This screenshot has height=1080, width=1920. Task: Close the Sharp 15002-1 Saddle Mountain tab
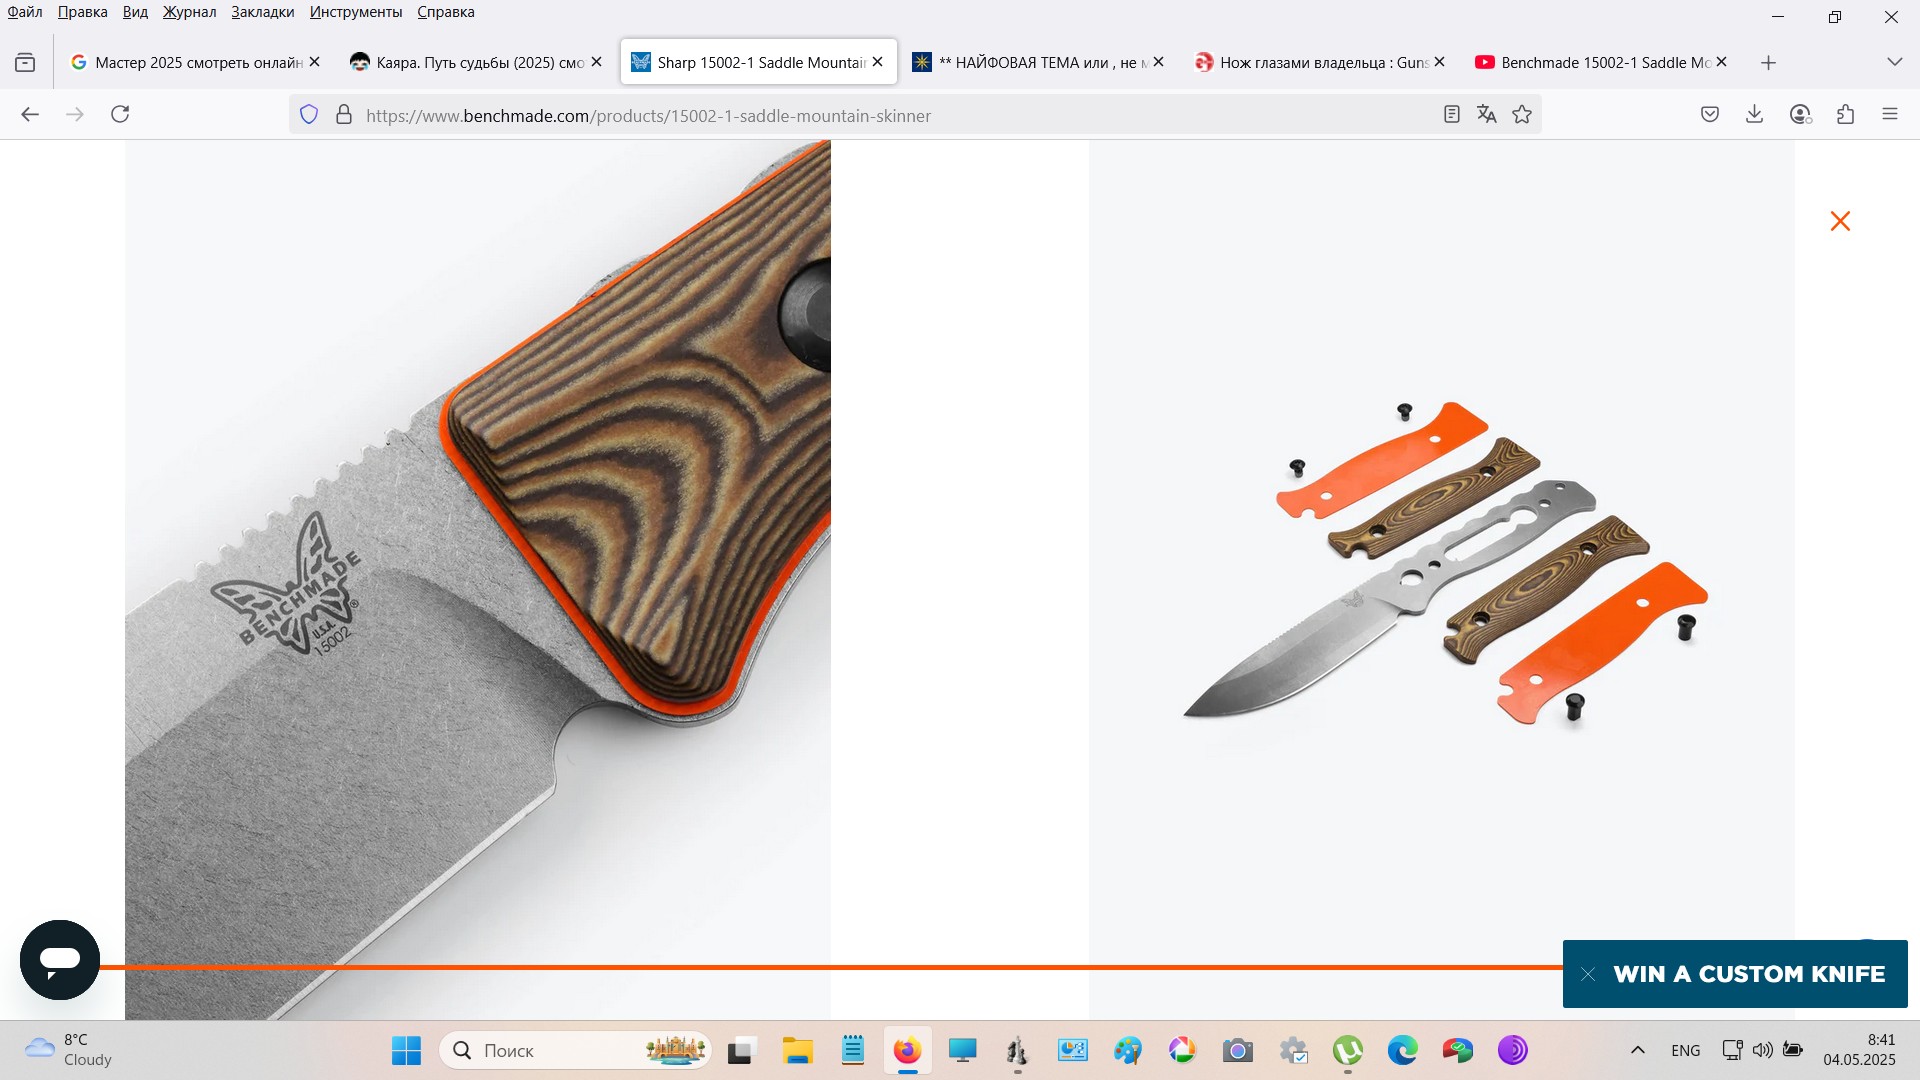point(877,62)
